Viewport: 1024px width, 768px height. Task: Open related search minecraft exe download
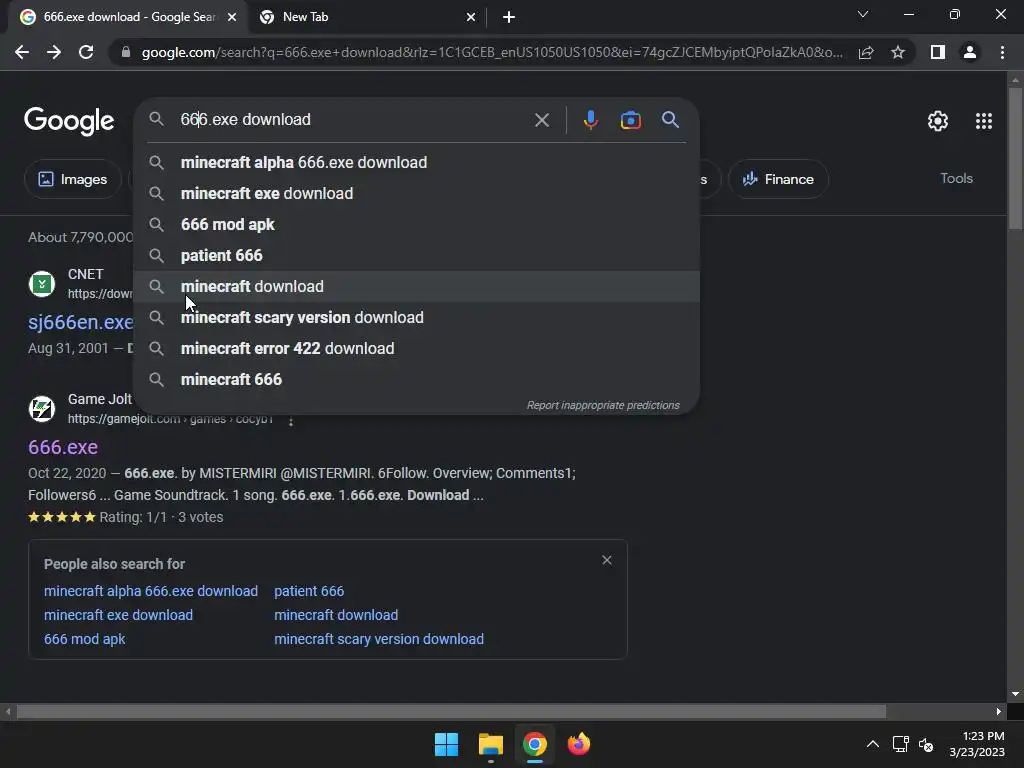[118, 615]
